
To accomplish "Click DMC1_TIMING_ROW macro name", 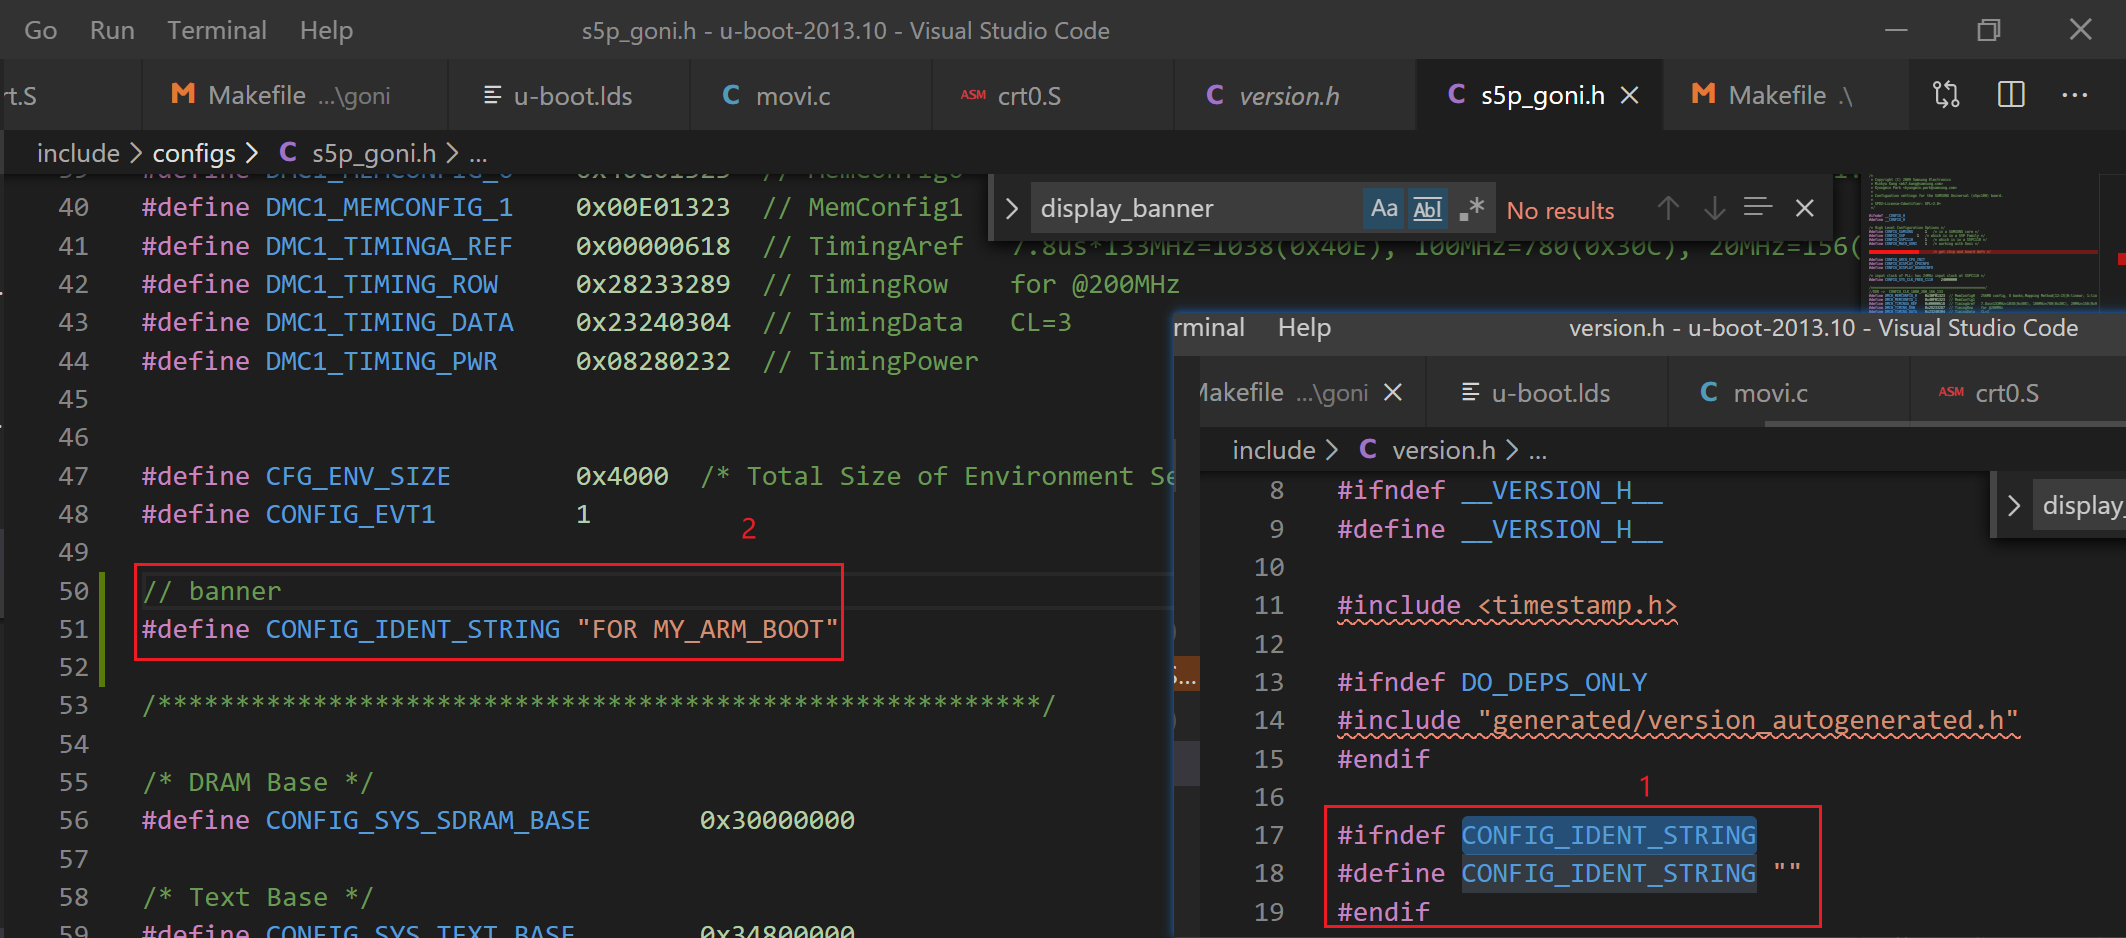I will [x=381, y=284].
